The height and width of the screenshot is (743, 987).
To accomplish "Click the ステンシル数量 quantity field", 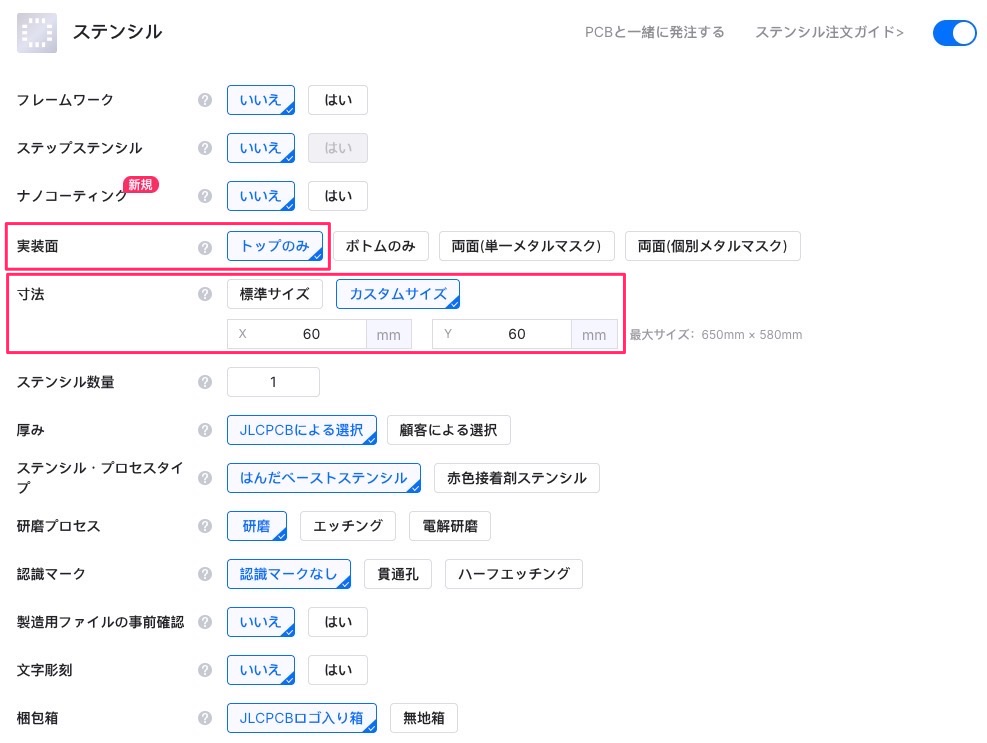I will pos(273,382).
